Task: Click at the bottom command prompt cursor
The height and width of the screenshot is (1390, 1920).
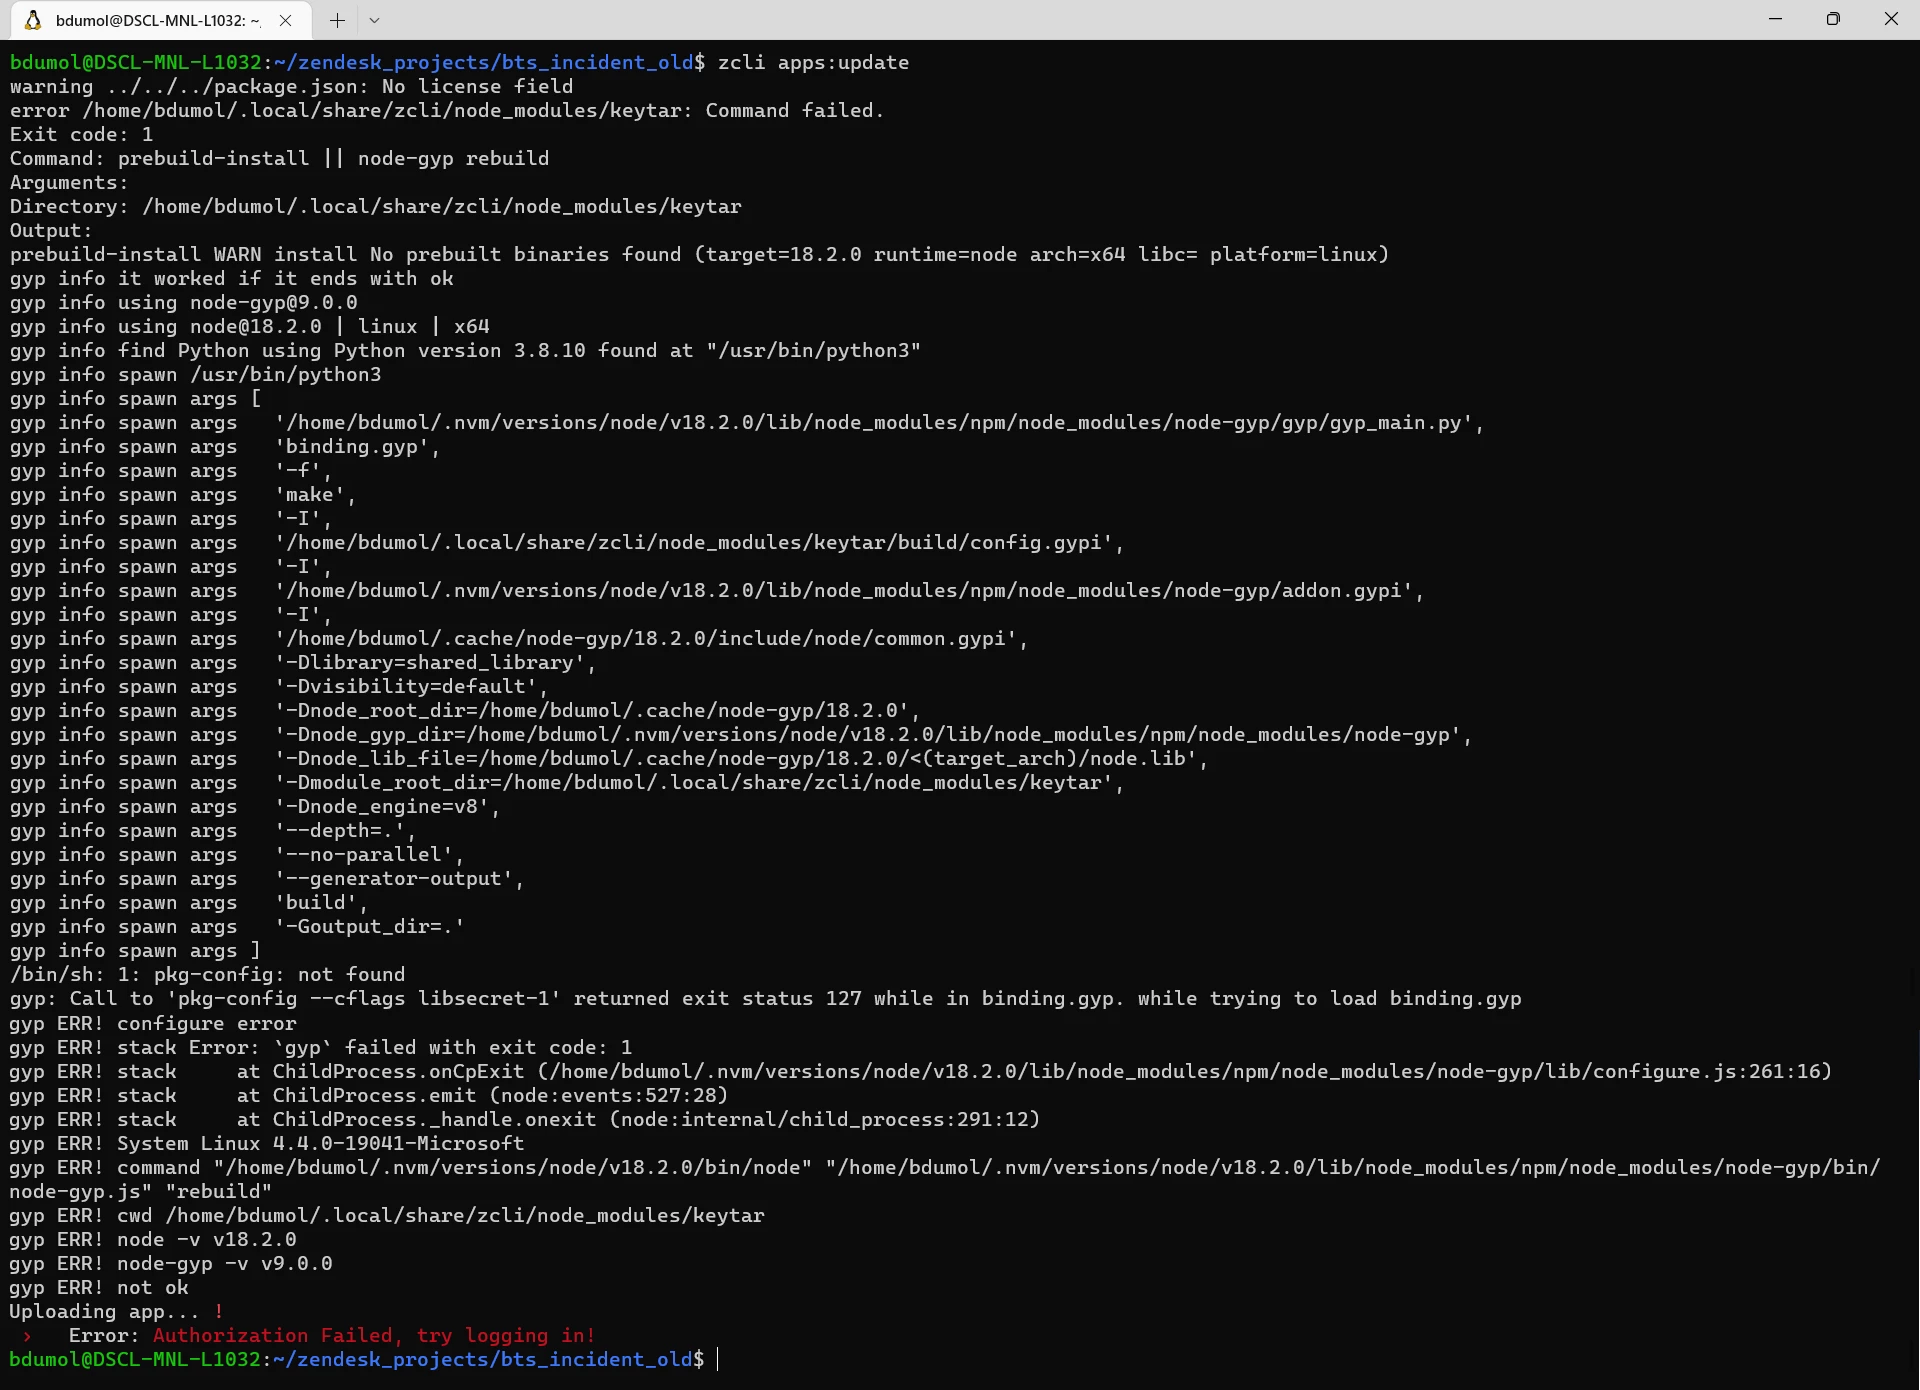Action: tap(718, 1359)
